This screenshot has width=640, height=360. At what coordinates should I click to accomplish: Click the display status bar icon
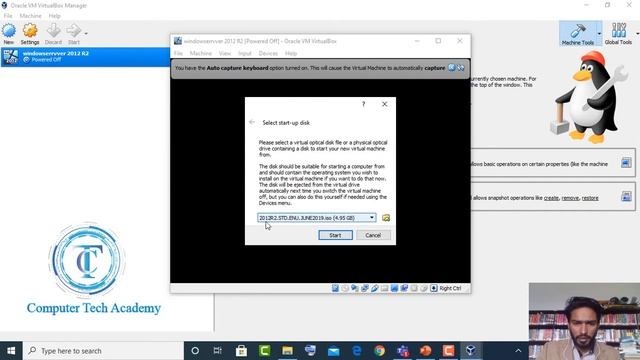point(394,288)
